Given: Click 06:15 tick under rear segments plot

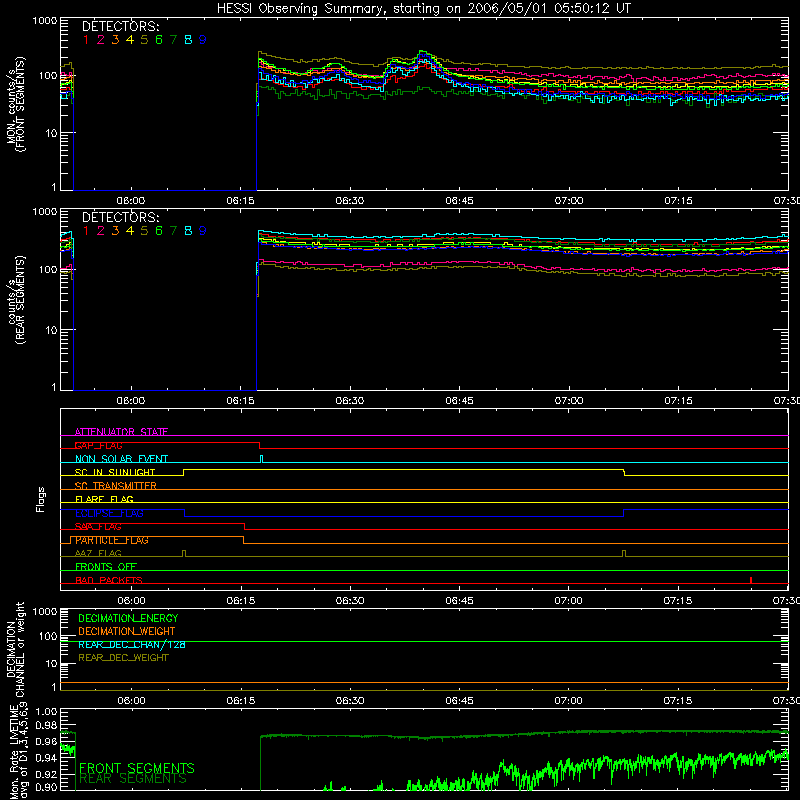Looking at the screenshot, I should [241, 401].
